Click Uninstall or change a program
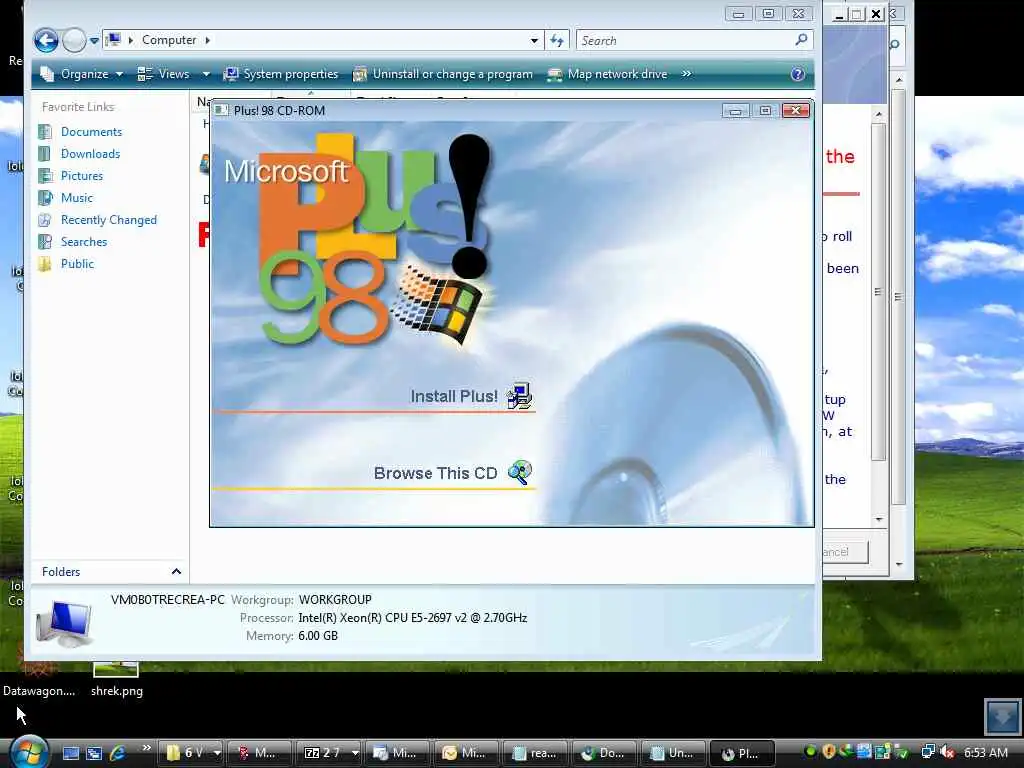 click(x=443, y=74)
